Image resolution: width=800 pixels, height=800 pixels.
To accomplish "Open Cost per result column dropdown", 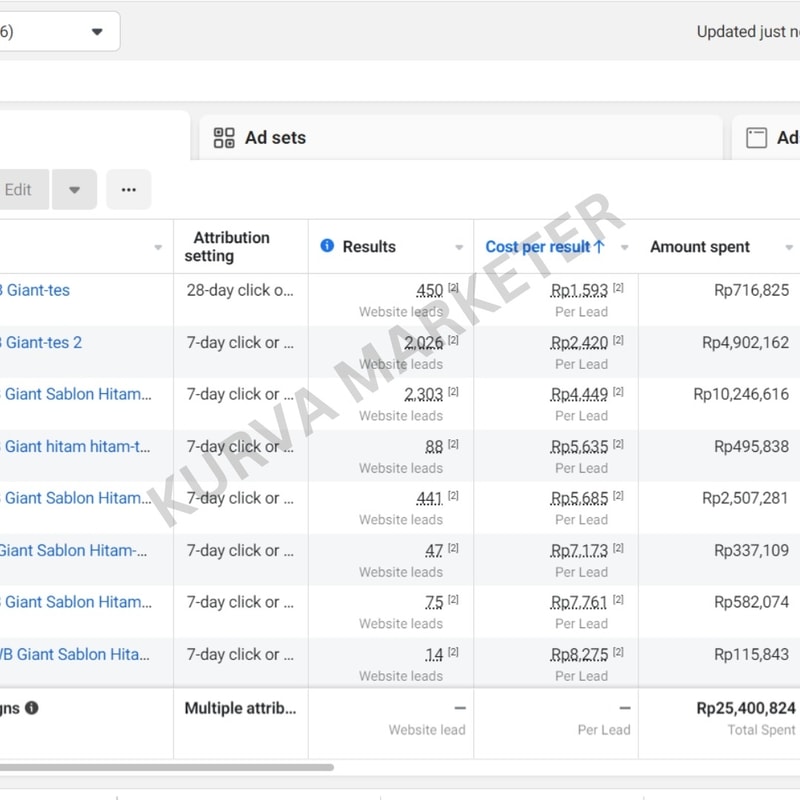I will tap(624, 247).
